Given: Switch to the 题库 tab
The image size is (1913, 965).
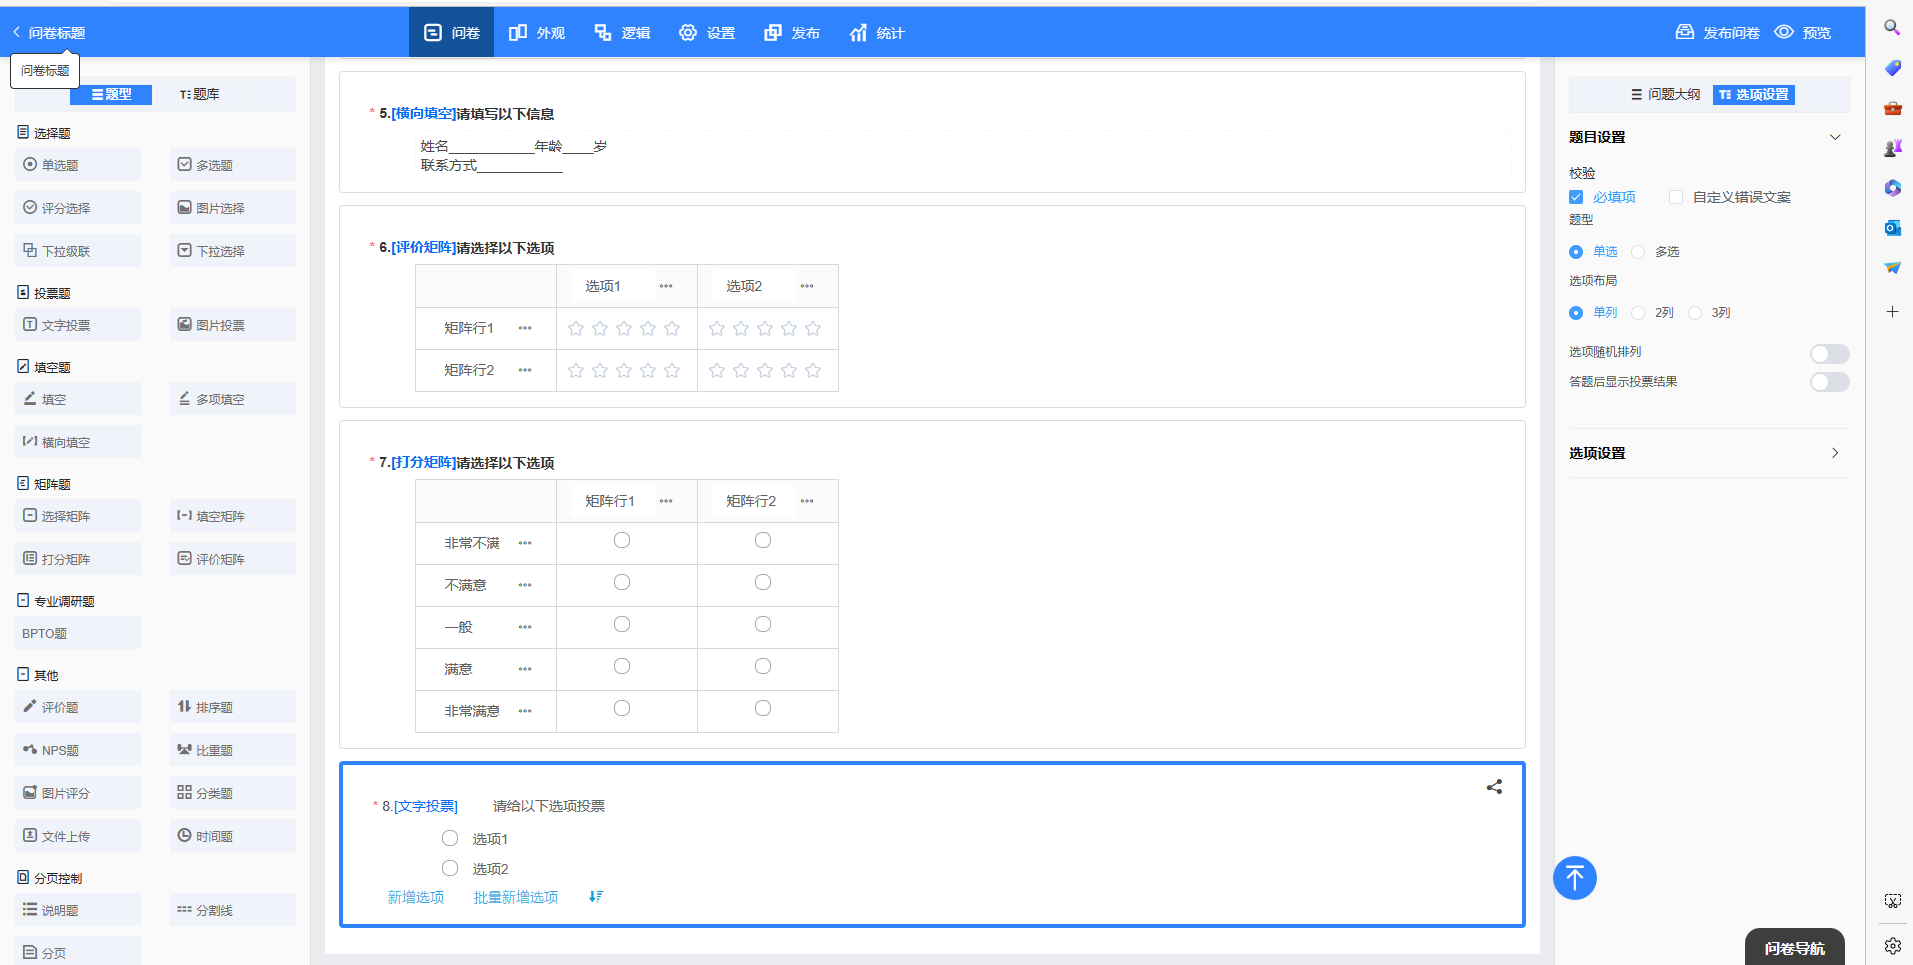Looking at the screenshot, I should coord(200,94).
